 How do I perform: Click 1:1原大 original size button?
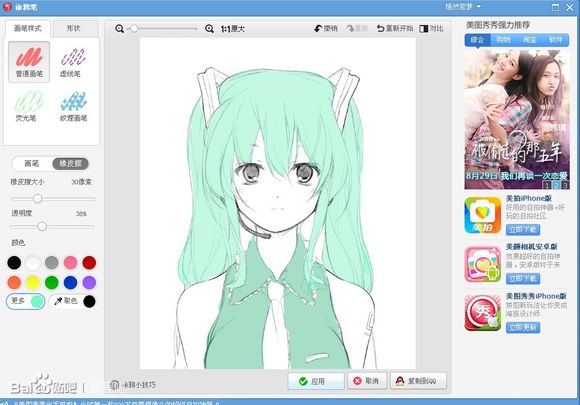pyautogui.click(x=233, y=28)
